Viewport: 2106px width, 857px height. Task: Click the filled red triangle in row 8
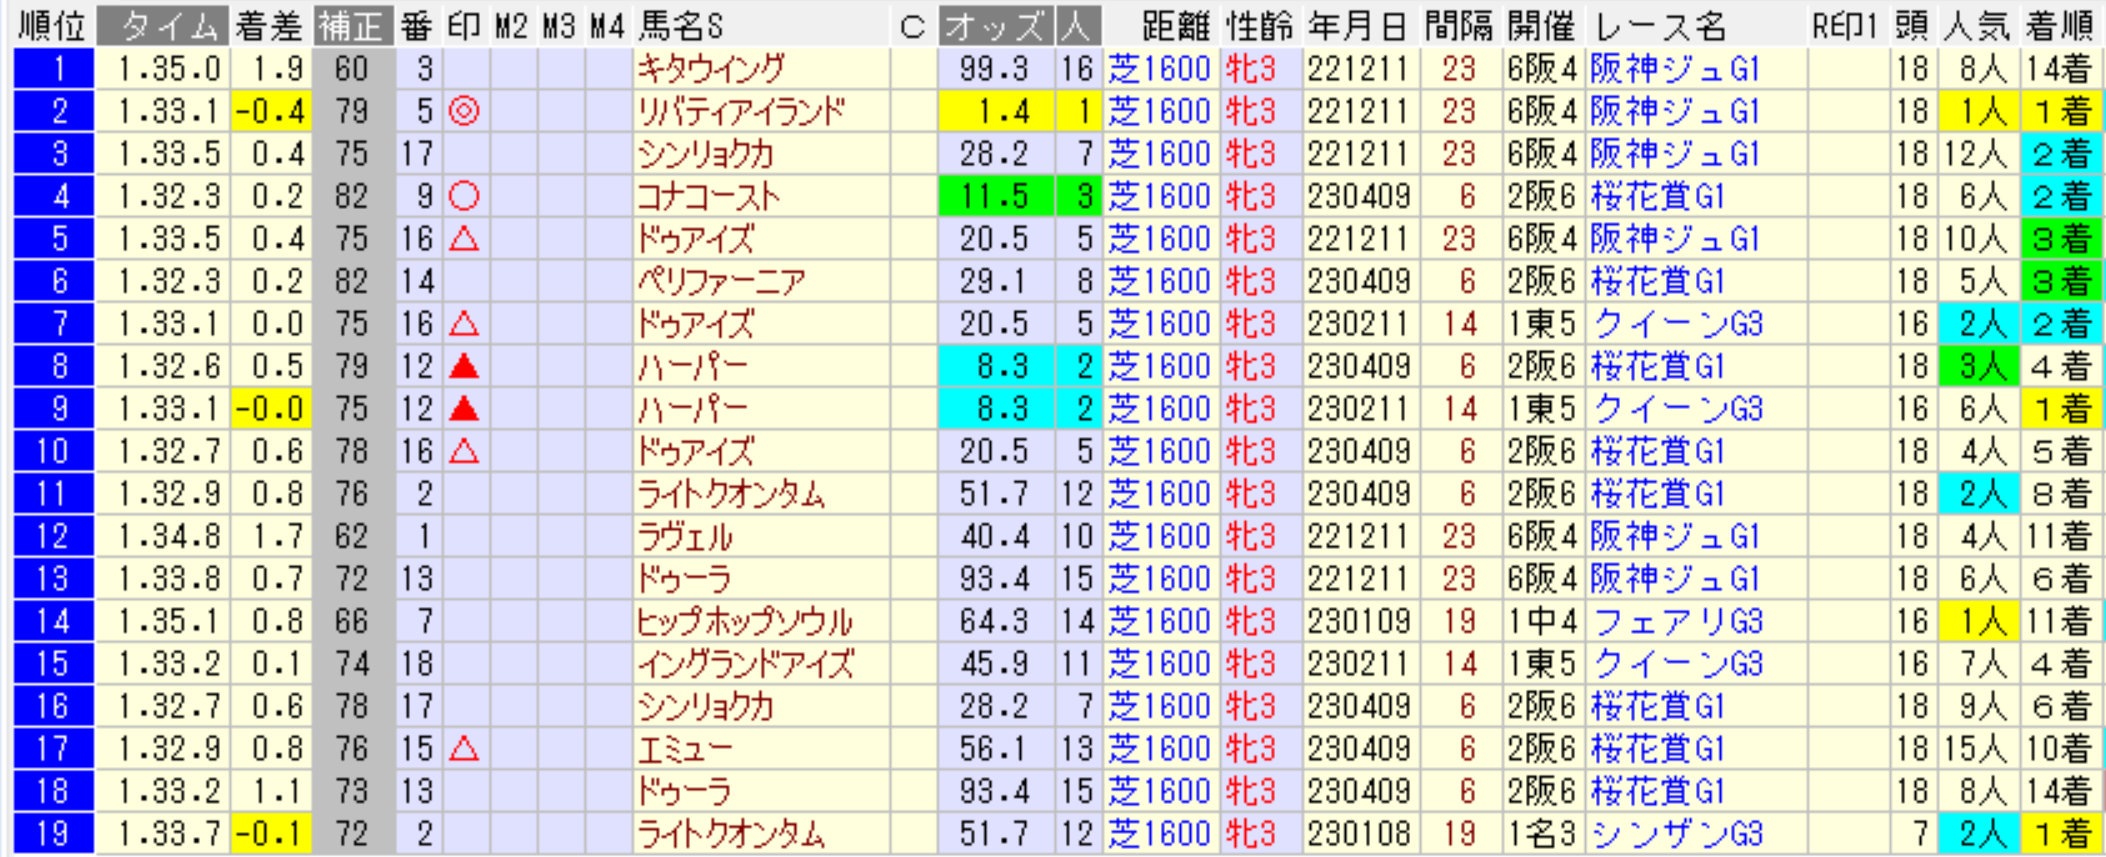[x=464, y=367]
